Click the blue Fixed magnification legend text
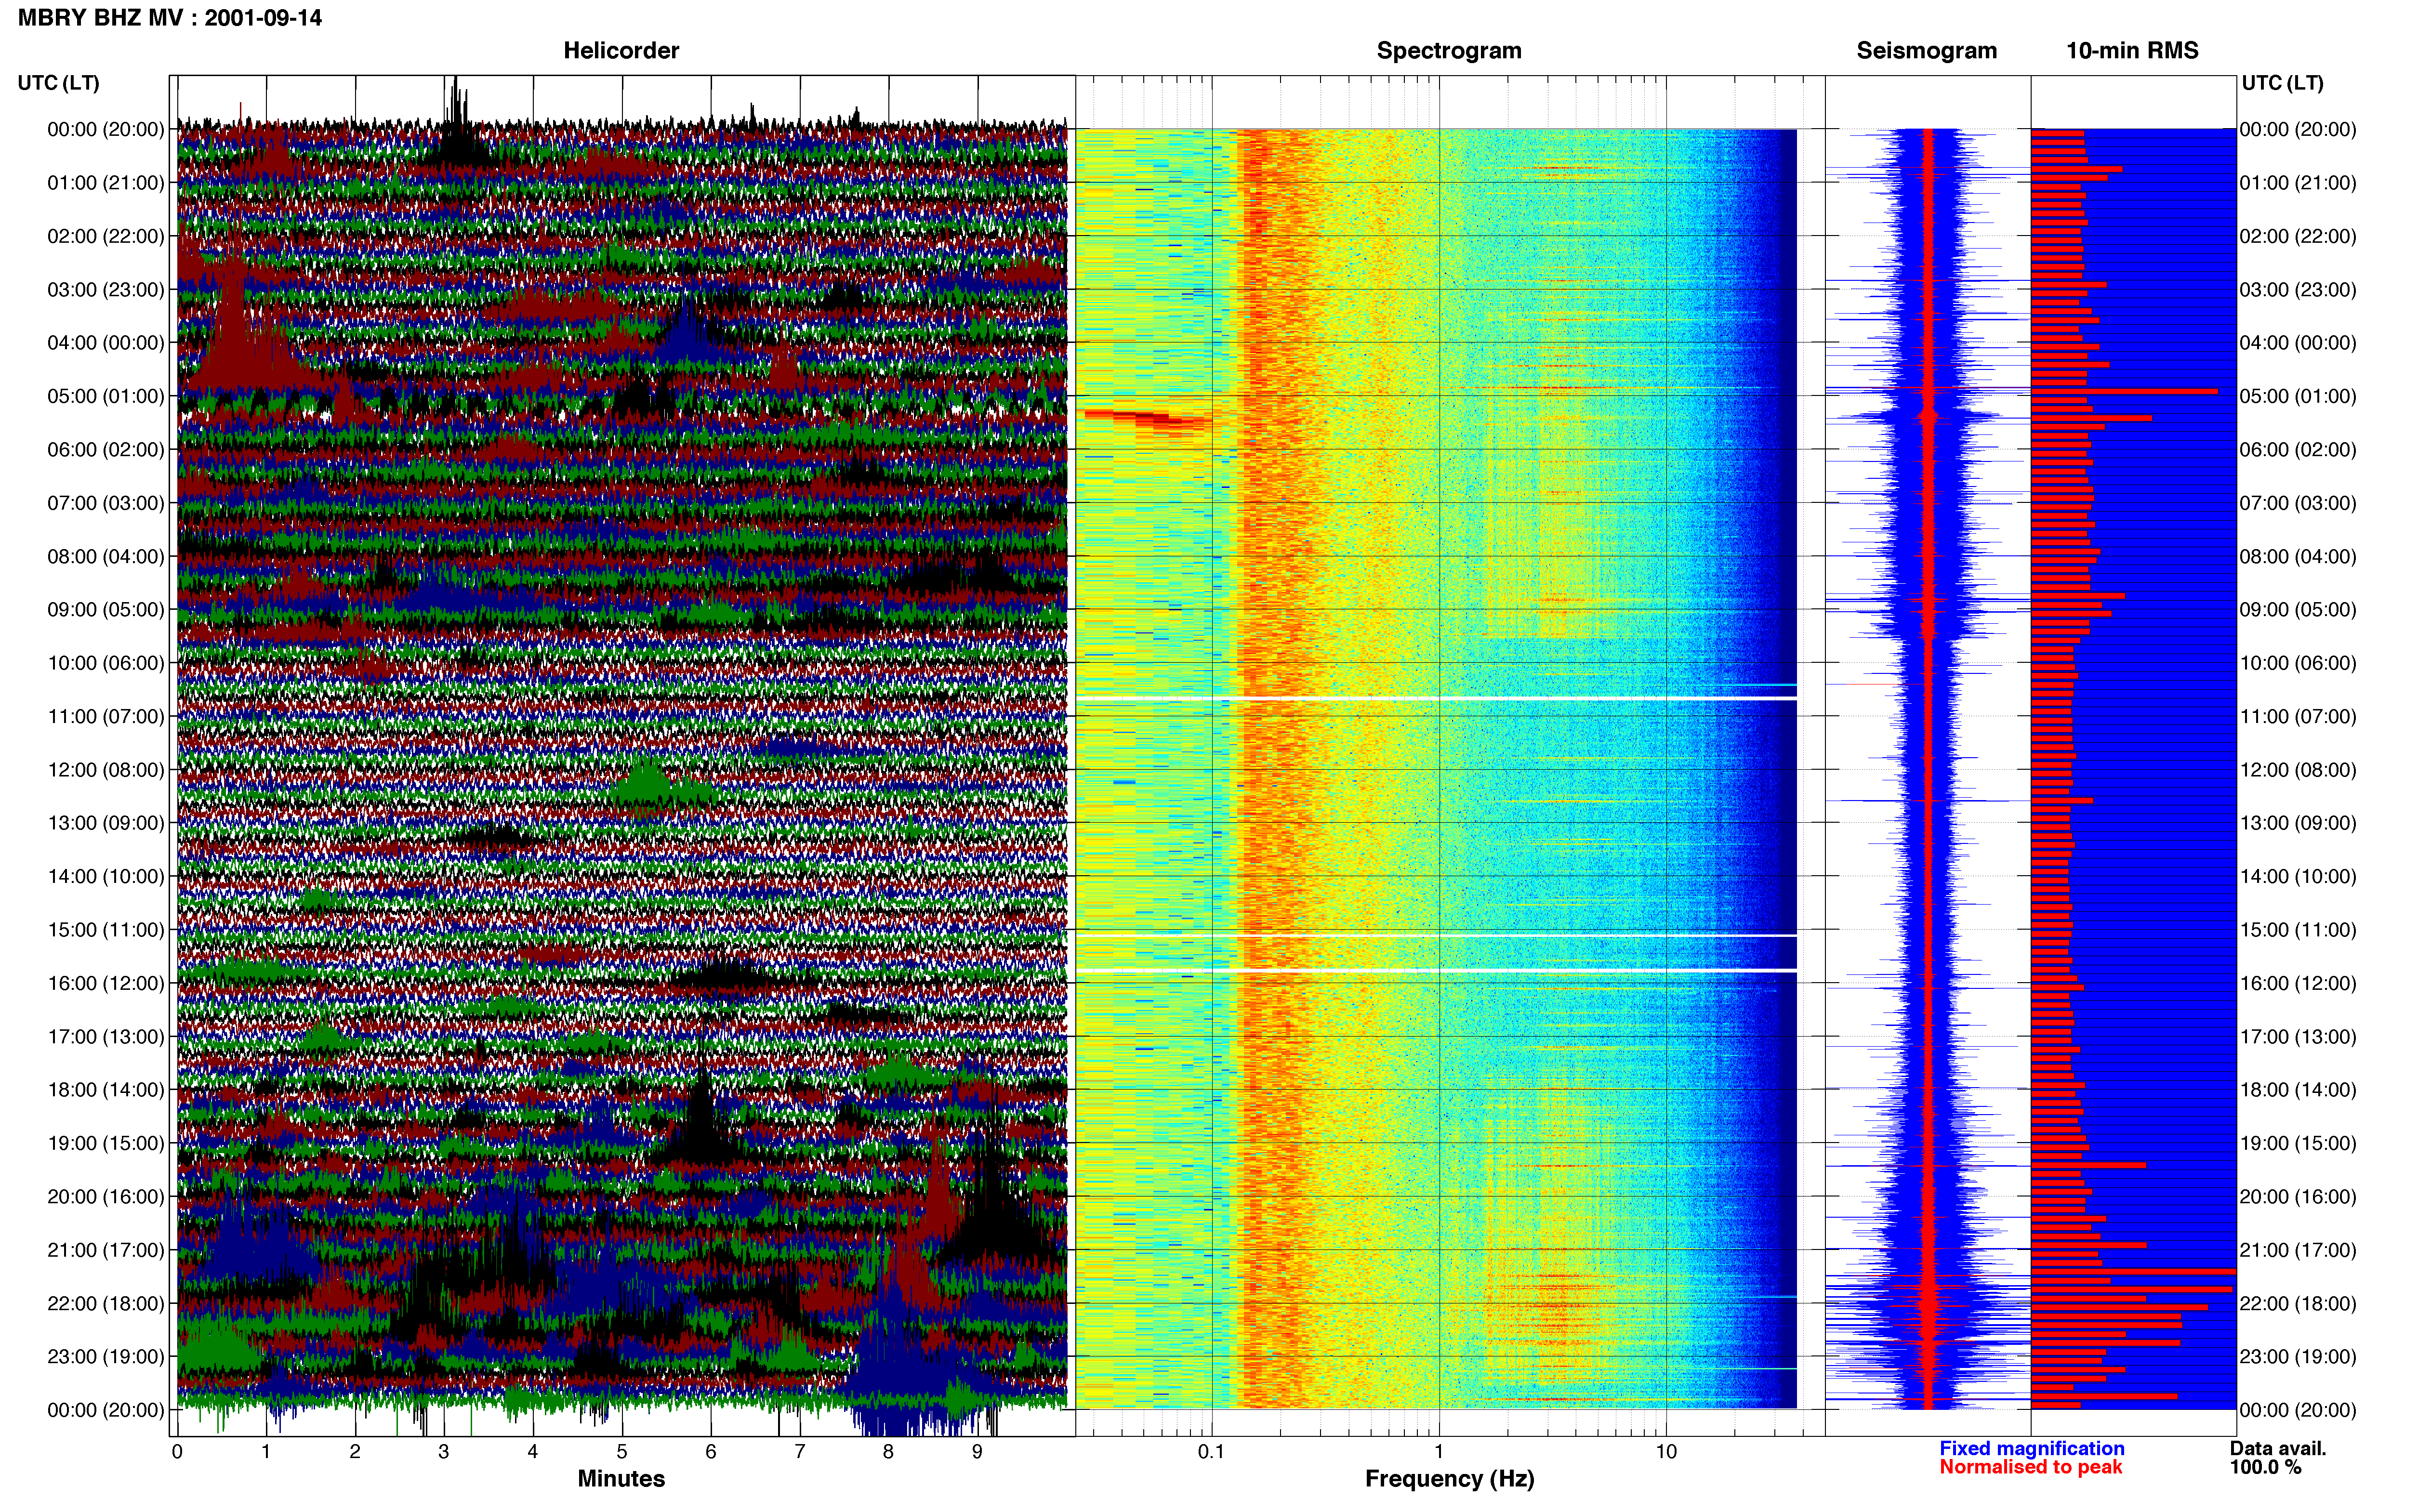2418x1512 pixels. pyautogui.click(x=2032, y=1448)
